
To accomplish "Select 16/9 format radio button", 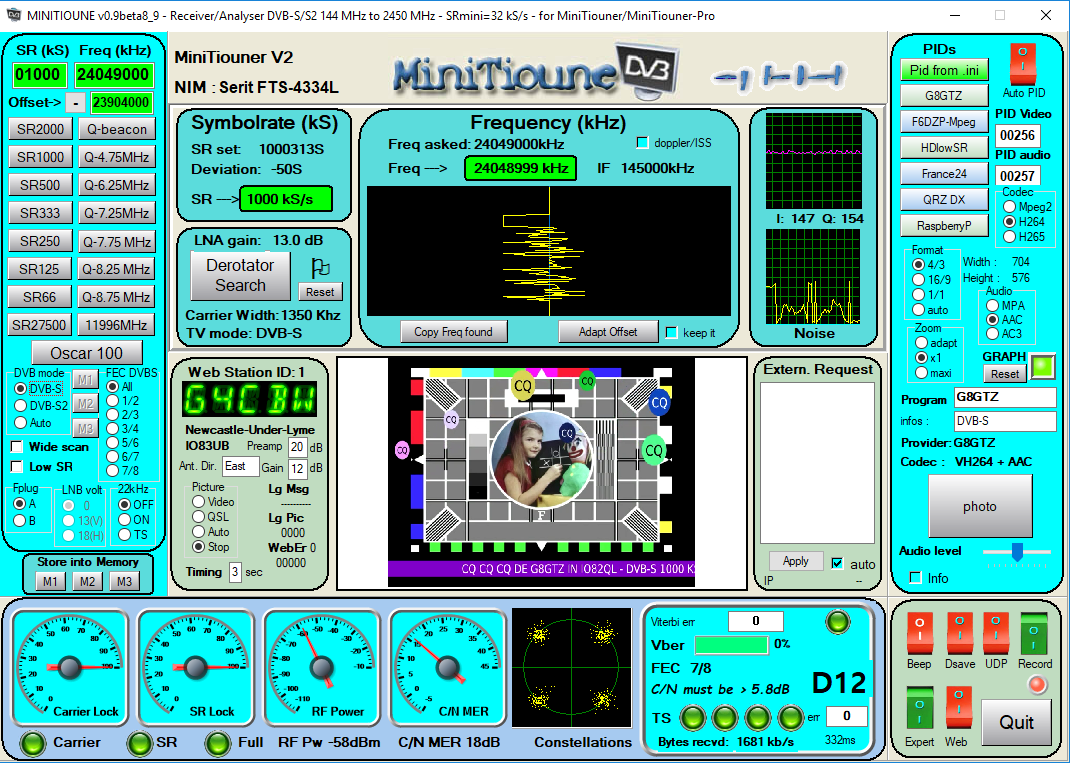I will pos(919,279).
